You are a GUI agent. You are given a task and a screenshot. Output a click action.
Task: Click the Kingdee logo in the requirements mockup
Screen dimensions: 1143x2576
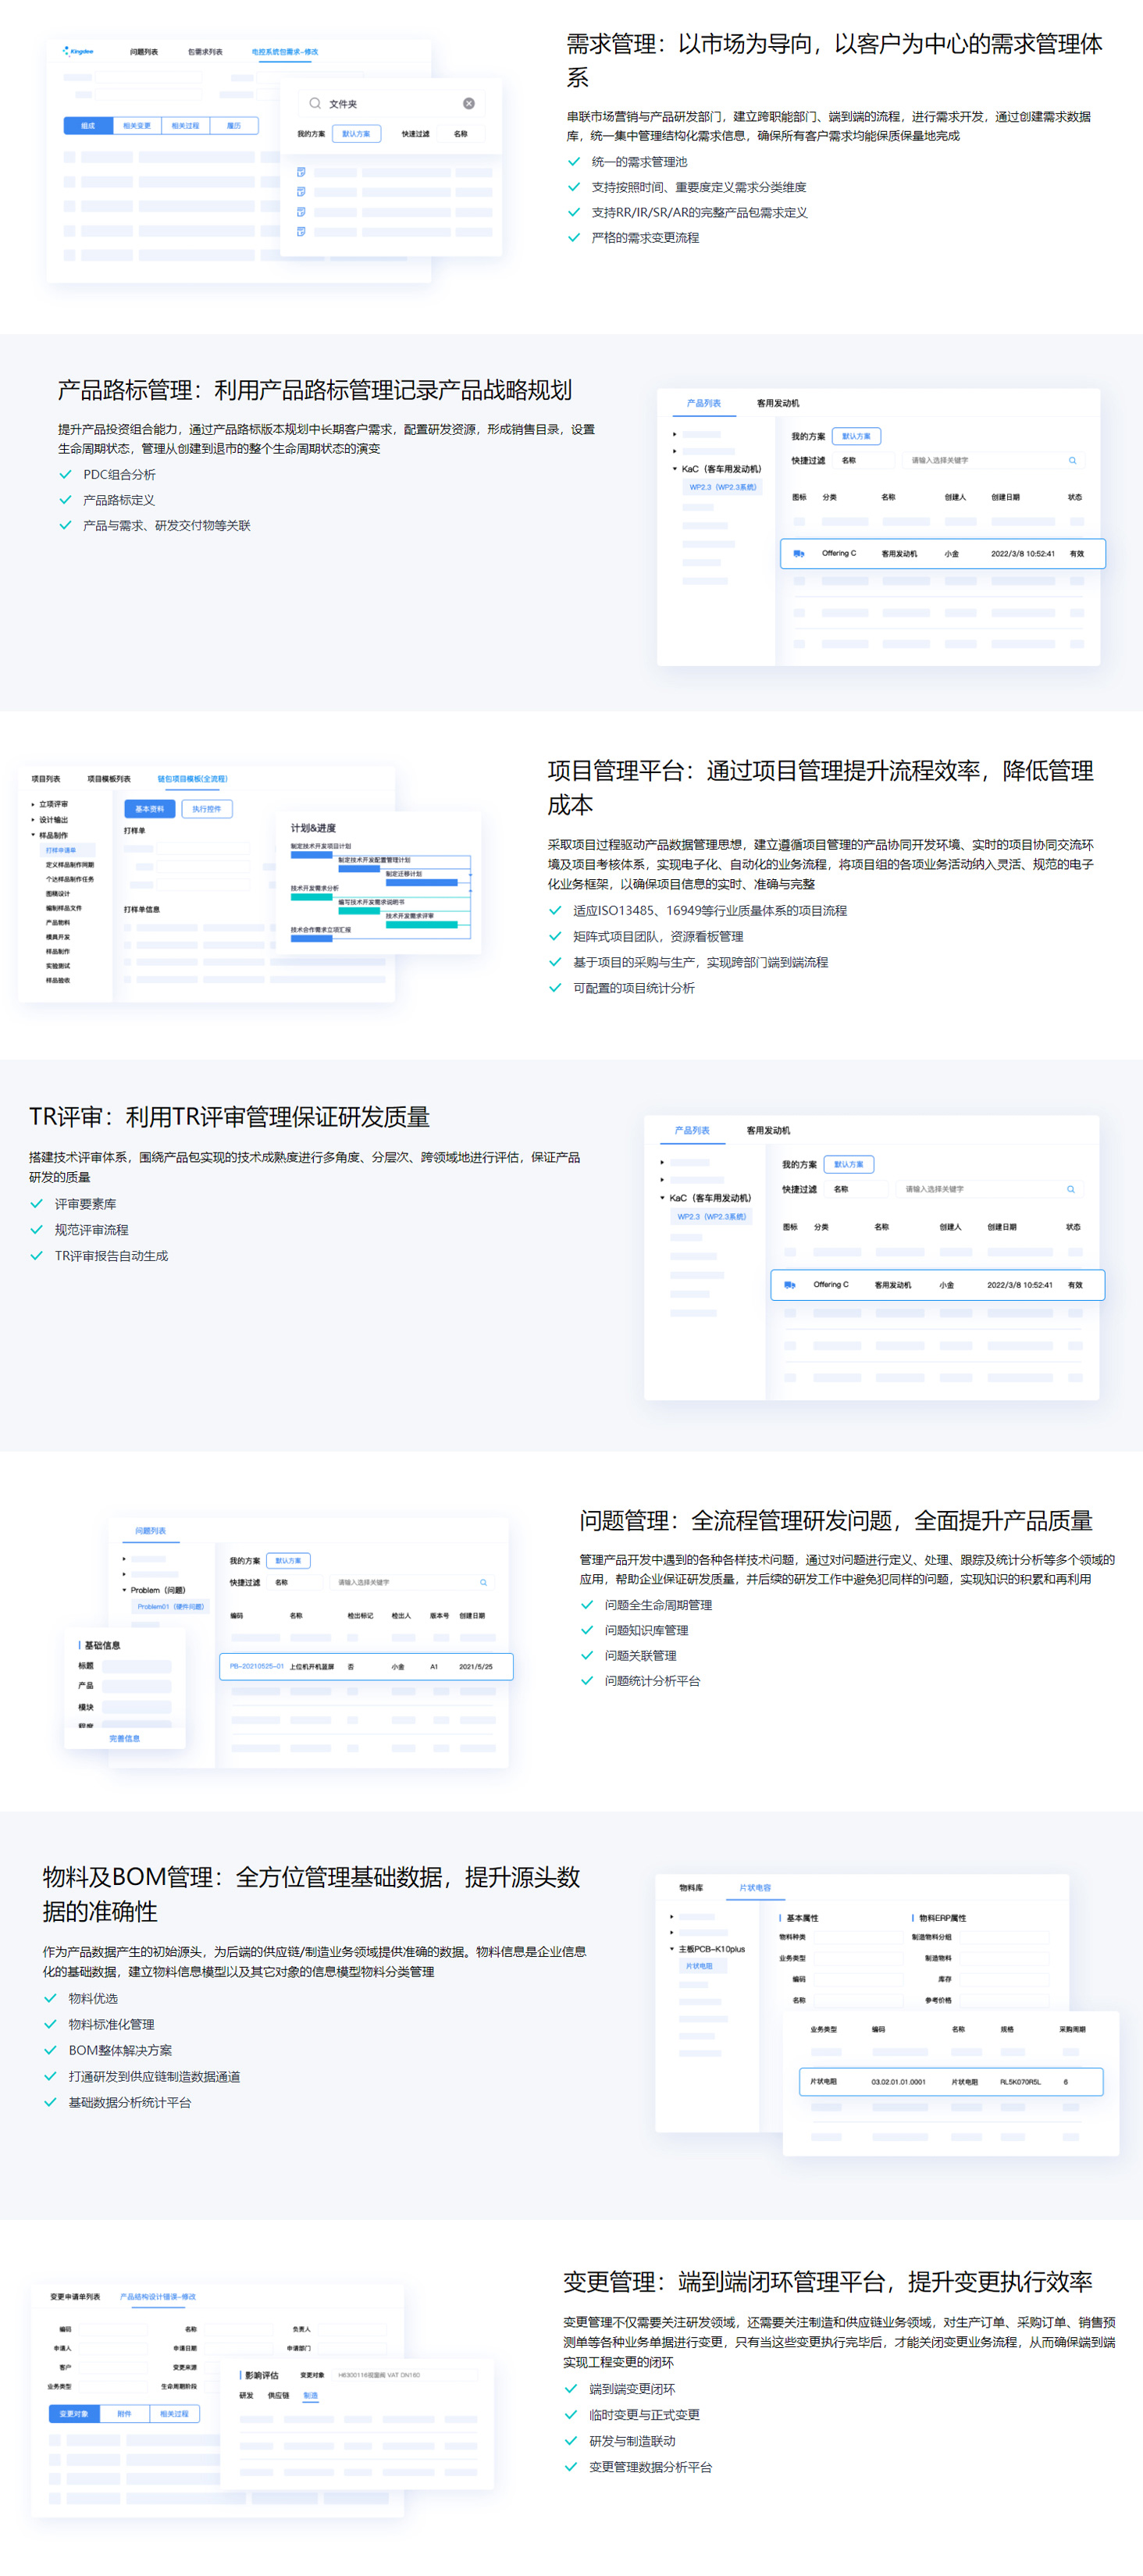coord(78,51)
